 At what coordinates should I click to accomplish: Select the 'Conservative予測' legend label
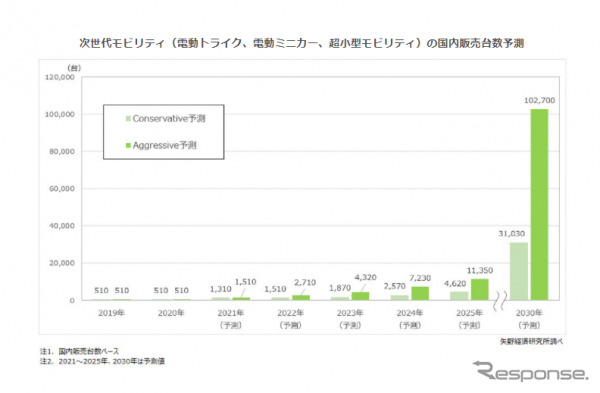169,119
